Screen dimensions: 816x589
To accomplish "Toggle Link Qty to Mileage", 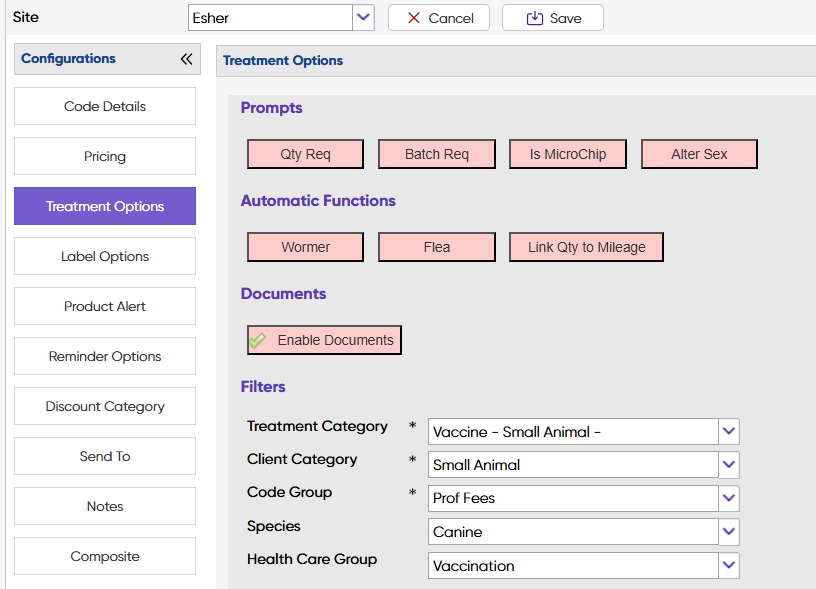I will pos(586,247).
